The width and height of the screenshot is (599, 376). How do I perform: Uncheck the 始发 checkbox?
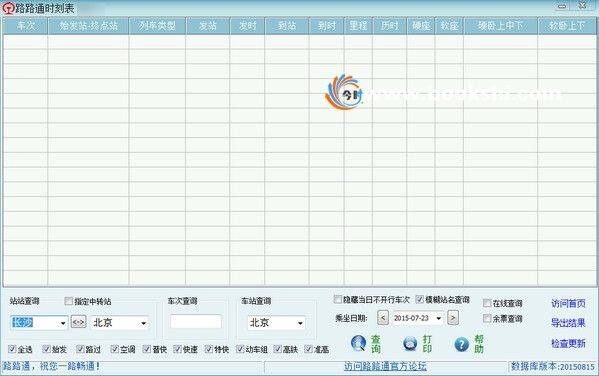click(x=46, y=348)
